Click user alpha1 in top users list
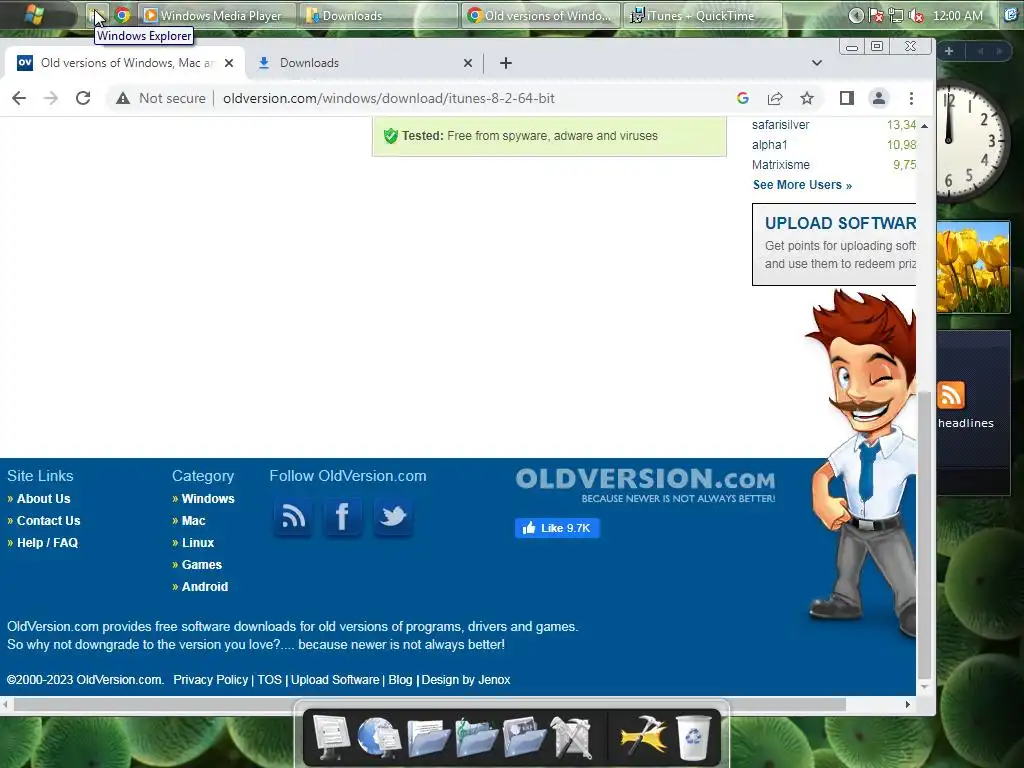Viewport: 1024px width, 768px height. (769, 145)
